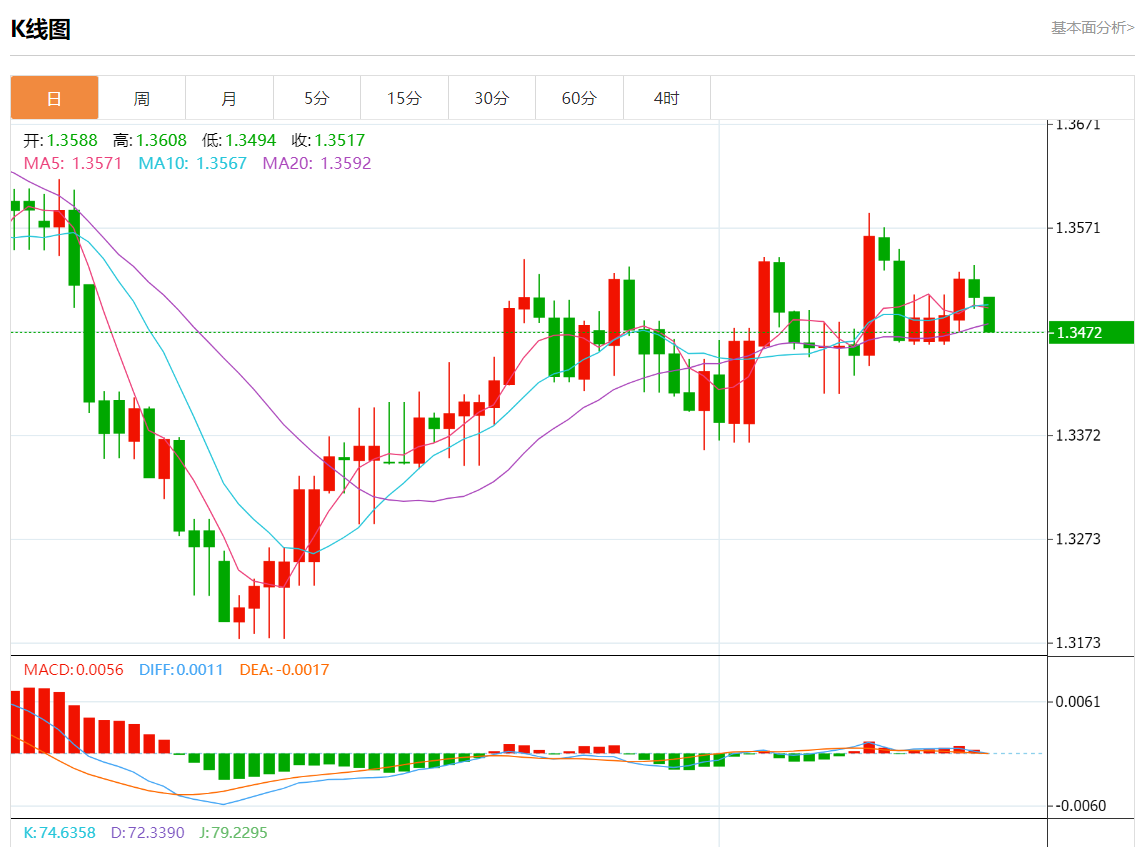Viewport: 1137px width, 847px height.
Task: Switch to the 月 monthly tab
Action: tap(229, 98)
